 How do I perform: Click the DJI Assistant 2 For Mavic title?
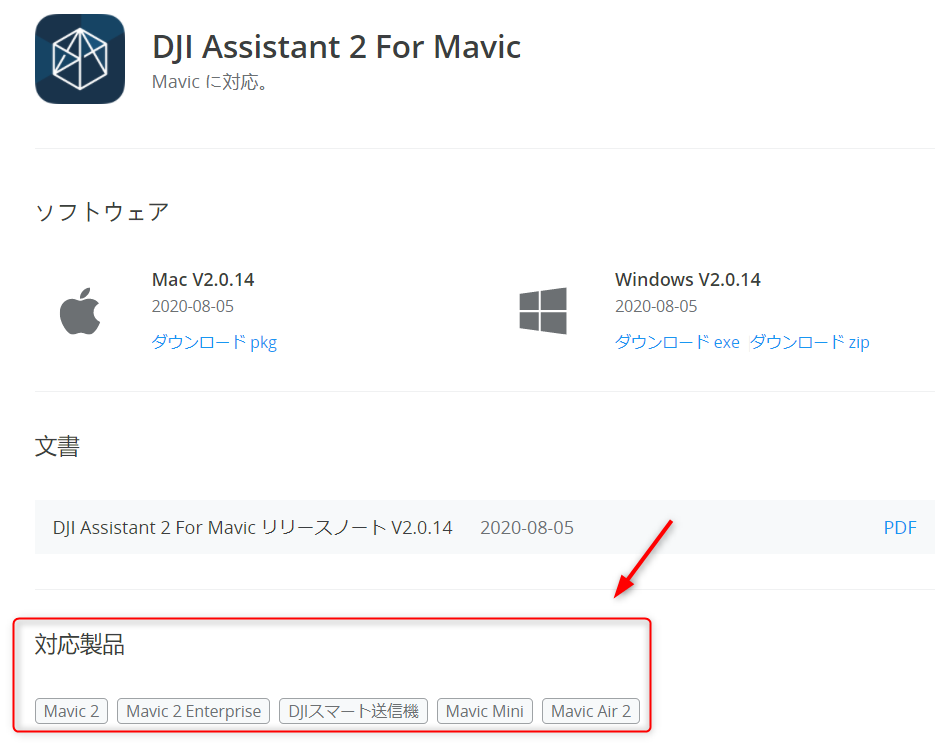click(336, 47)
